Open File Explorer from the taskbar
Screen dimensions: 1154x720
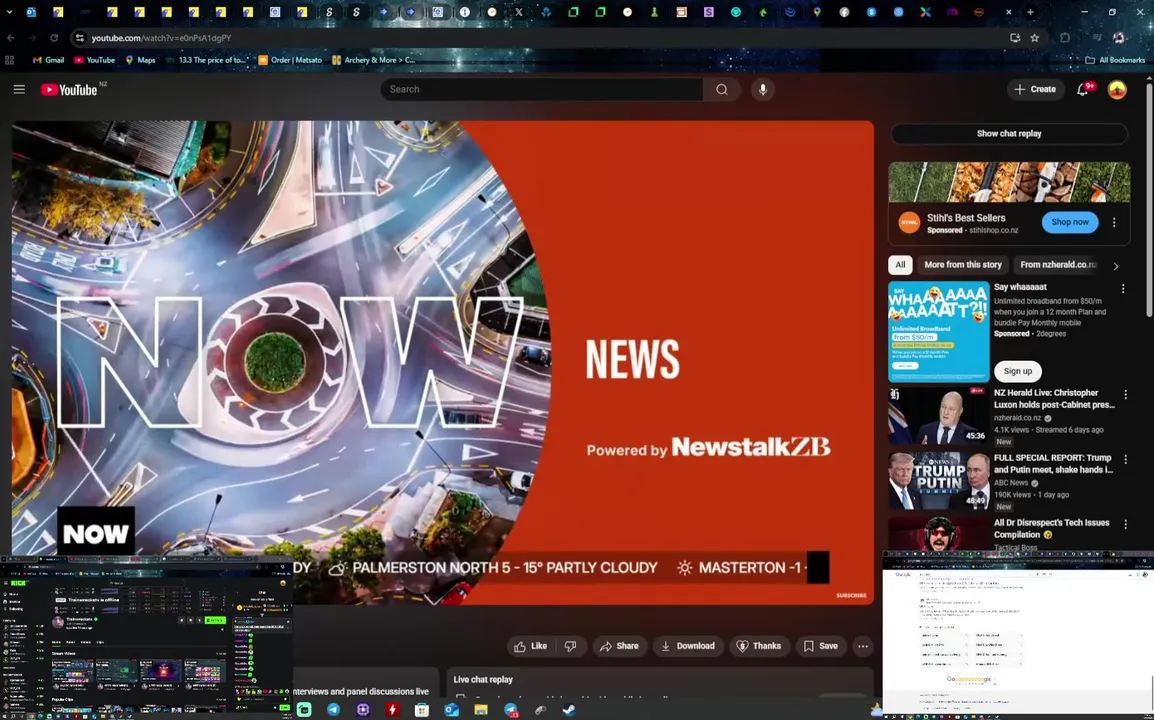pos(481,710)
